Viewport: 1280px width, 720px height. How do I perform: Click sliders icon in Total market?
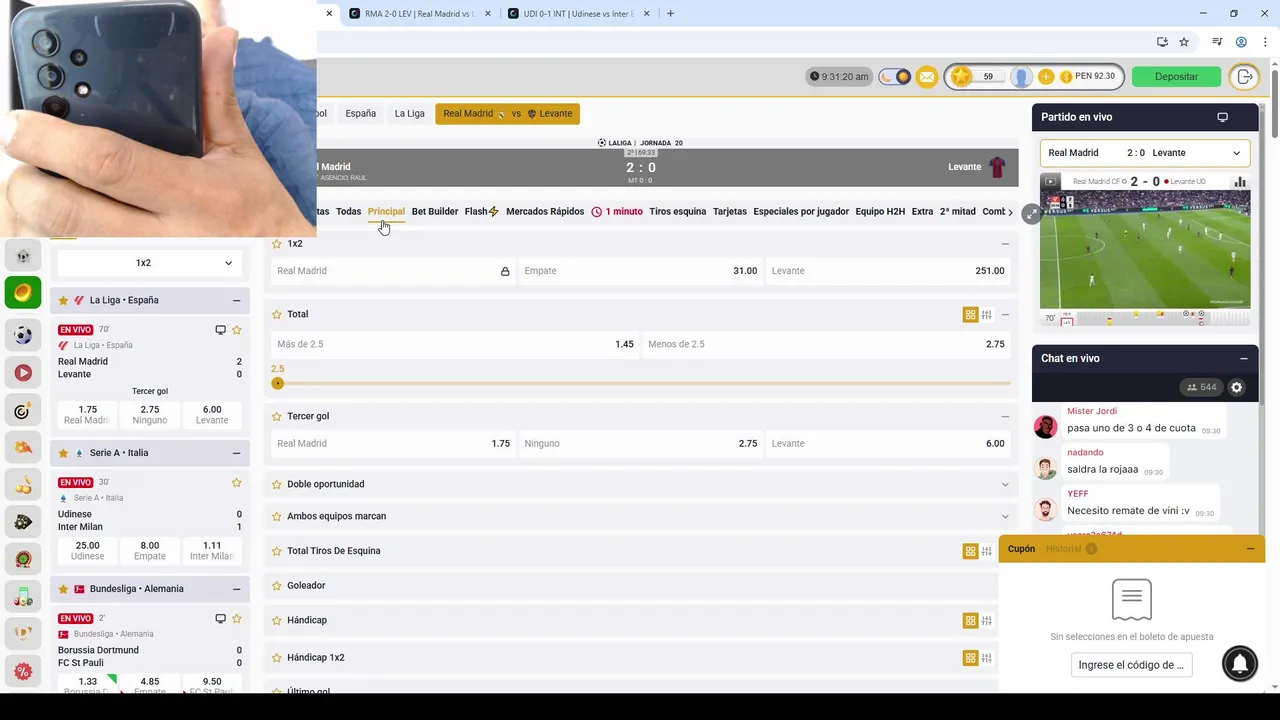986,315
